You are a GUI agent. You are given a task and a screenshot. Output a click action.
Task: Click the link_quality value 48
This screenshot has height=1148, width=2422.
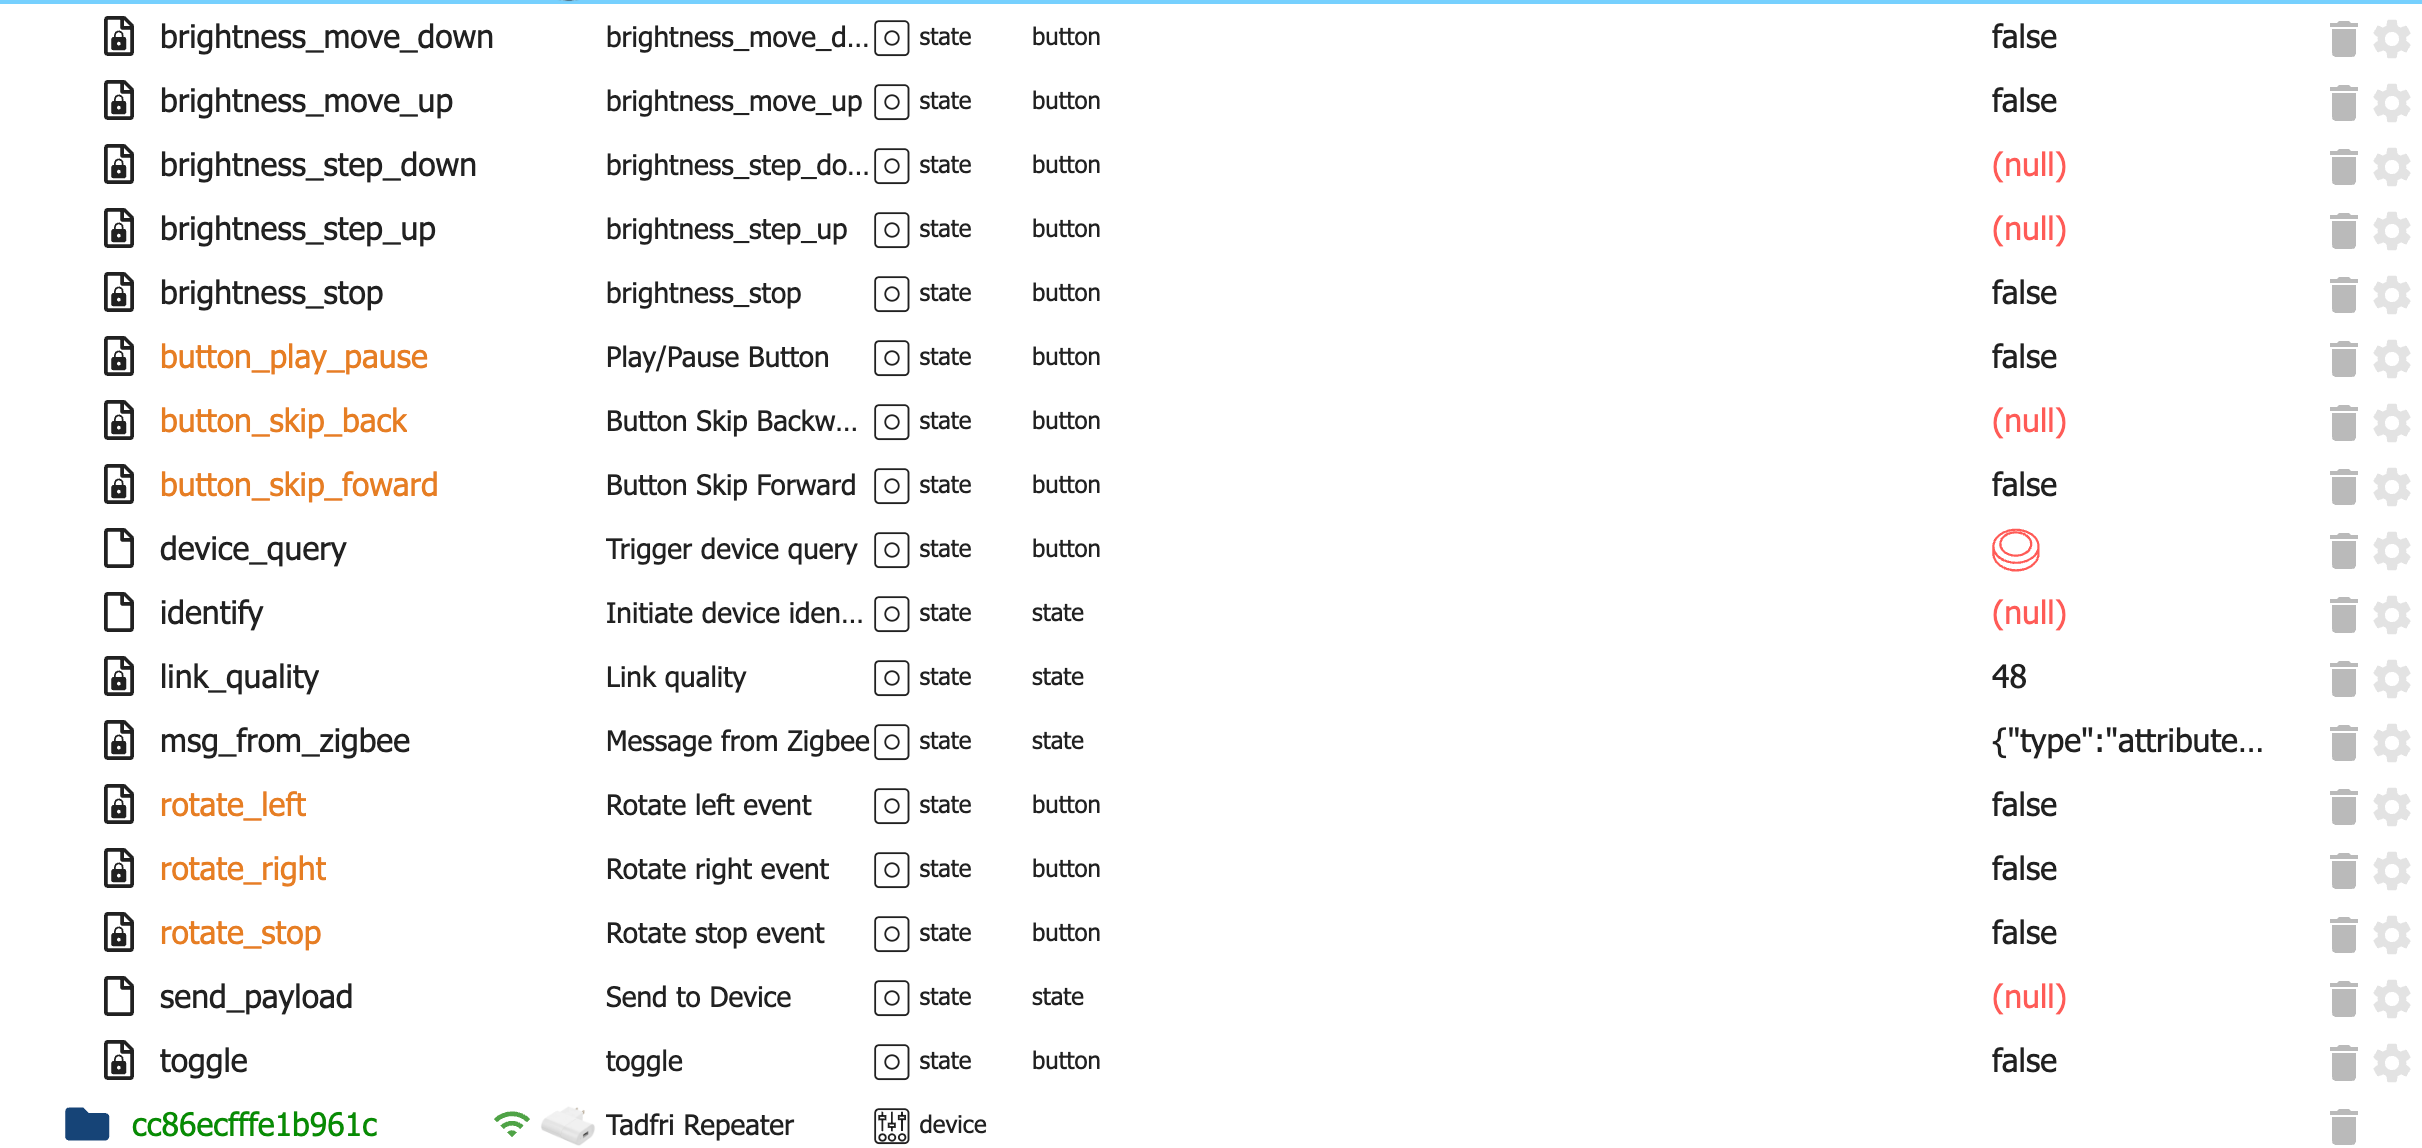pyautogui.click(x=2008, y=677)
